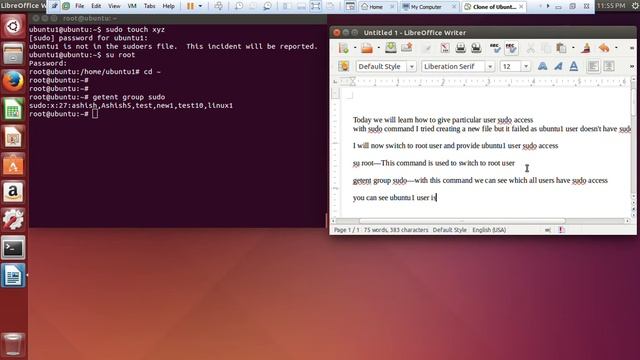Open LibreOffice Impress from launcher
The image size is (640, 360).
pos(13,137)
